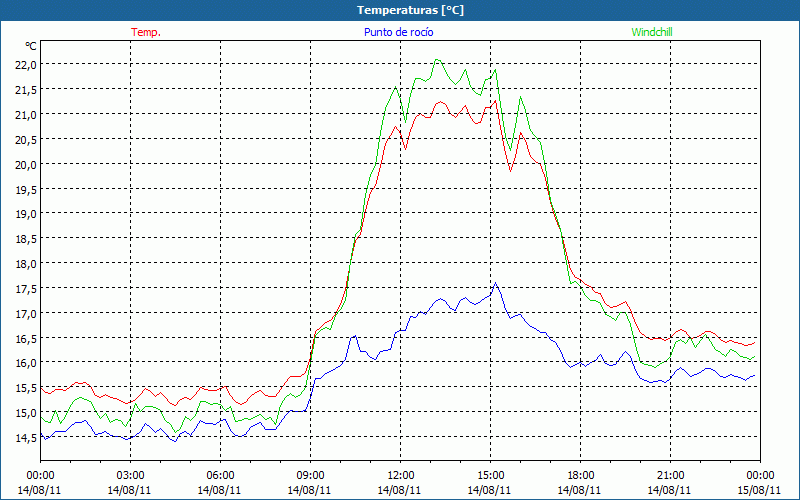This screenshot has height=500, width=800.
Task: Click the 09:00 time axis label
Action: (x=310, y=476)
